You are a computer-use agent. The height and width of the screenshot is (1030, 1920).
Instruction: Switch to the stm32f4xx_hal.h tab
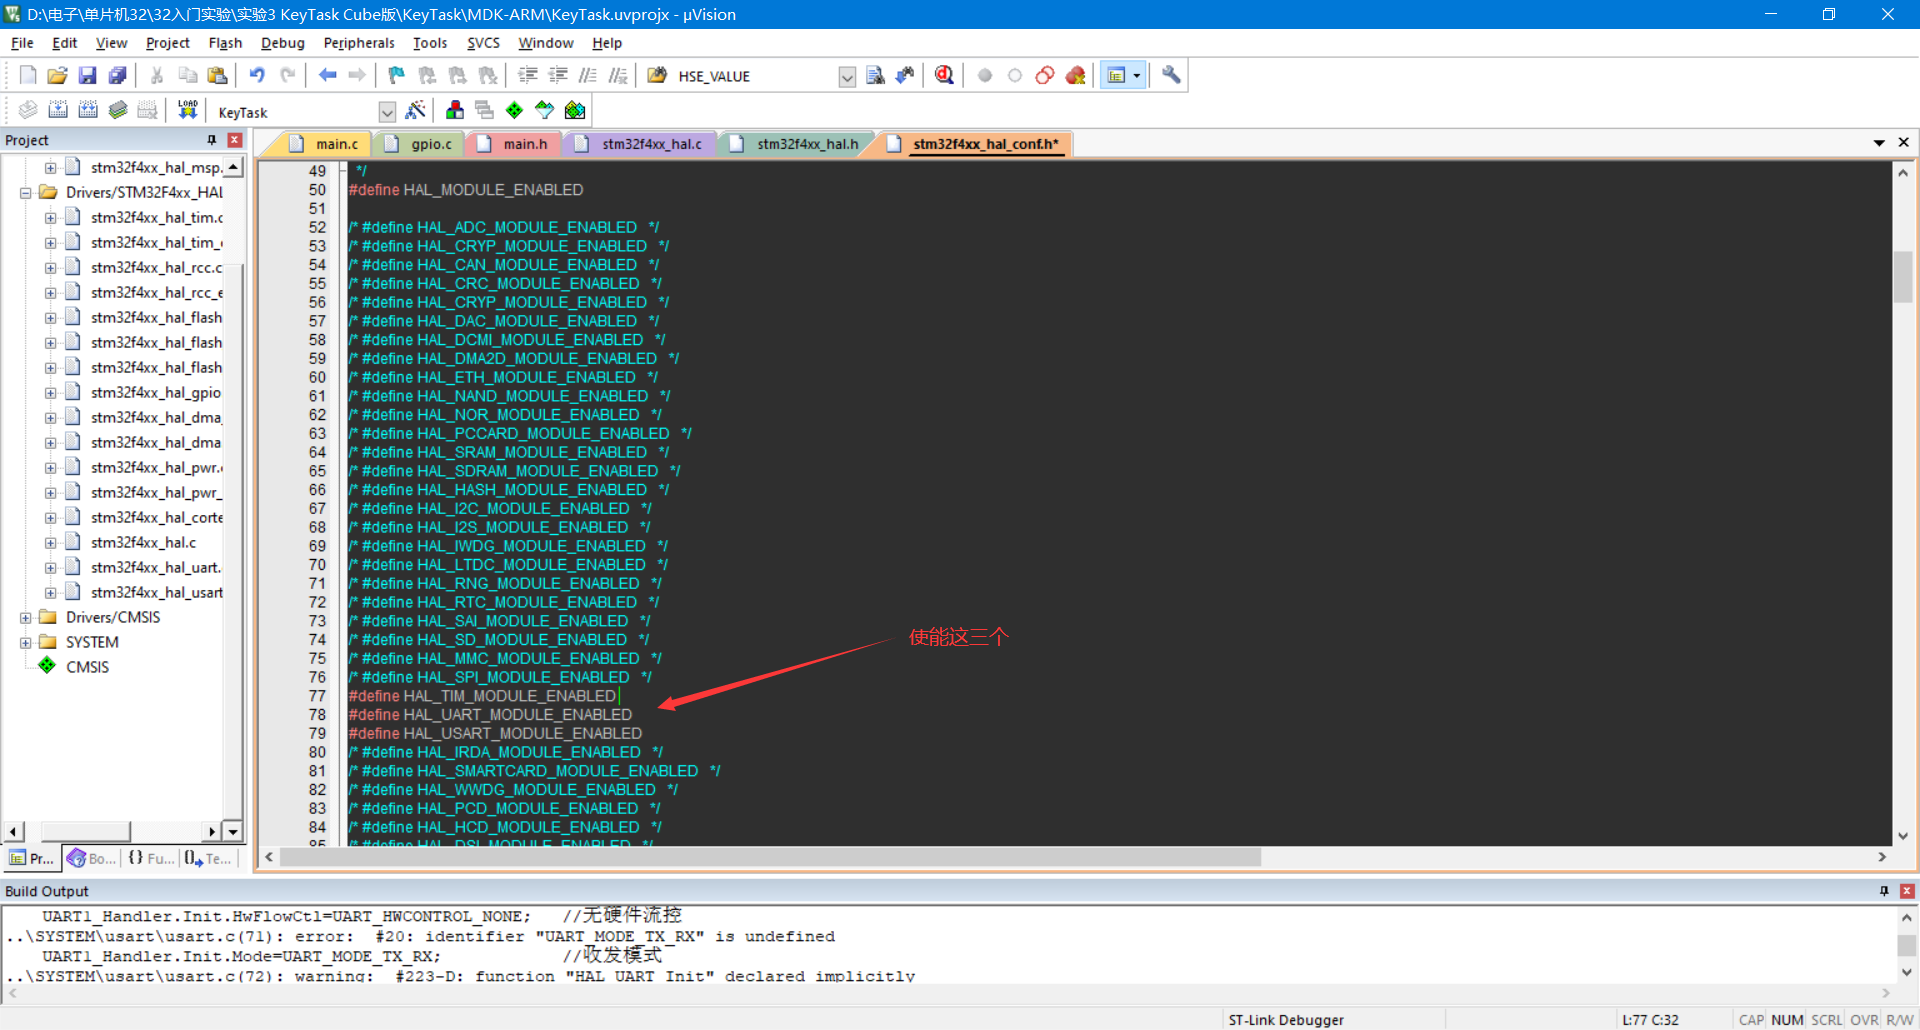pos(794,144)
